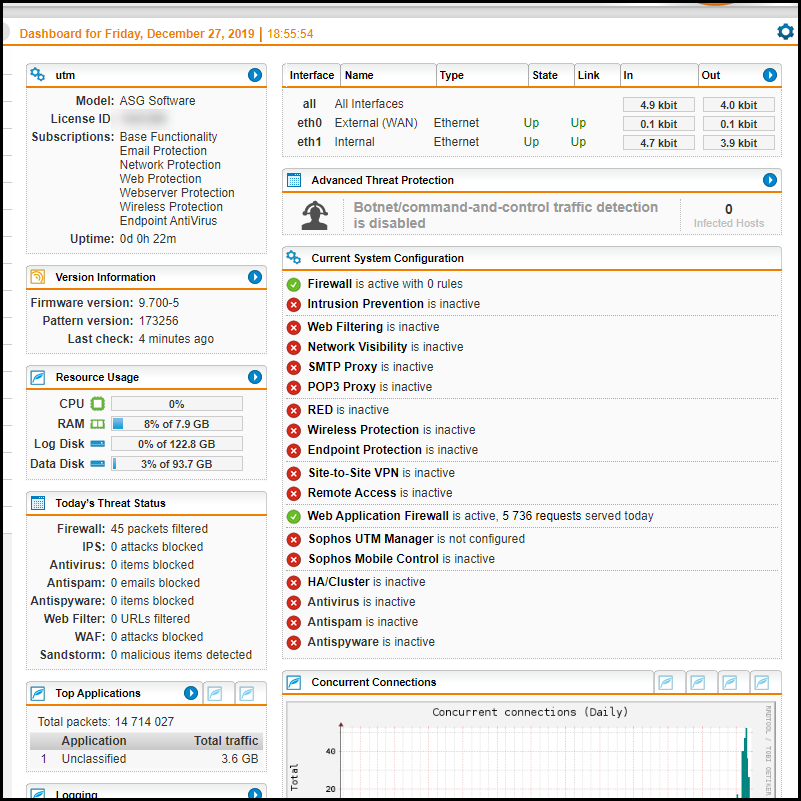Image resolution: width=801 pixels, height=801 pixels.
Task: Click the red X icon beside RED
Action: pyautogui.click(x=294, y=410)
